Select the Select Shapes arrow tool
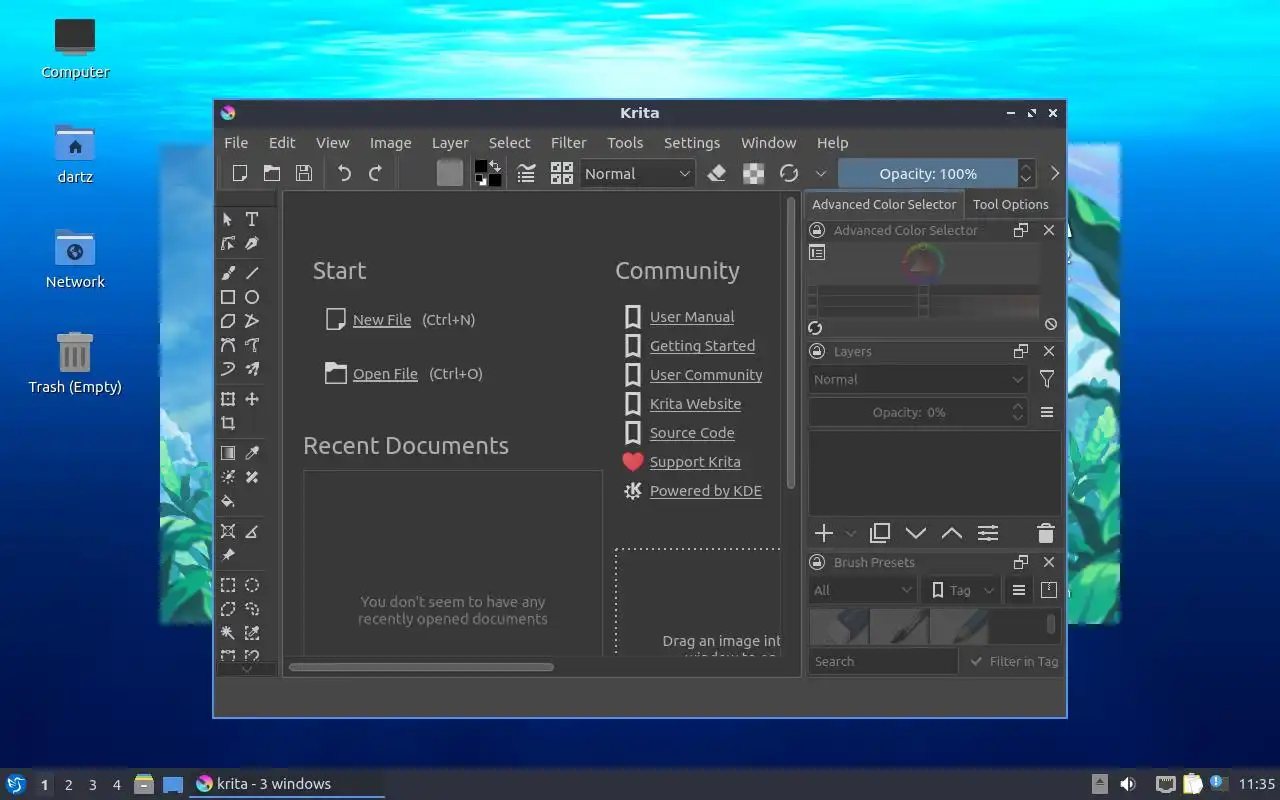Viewport: 1280px width, 800px height. point(228,219)
